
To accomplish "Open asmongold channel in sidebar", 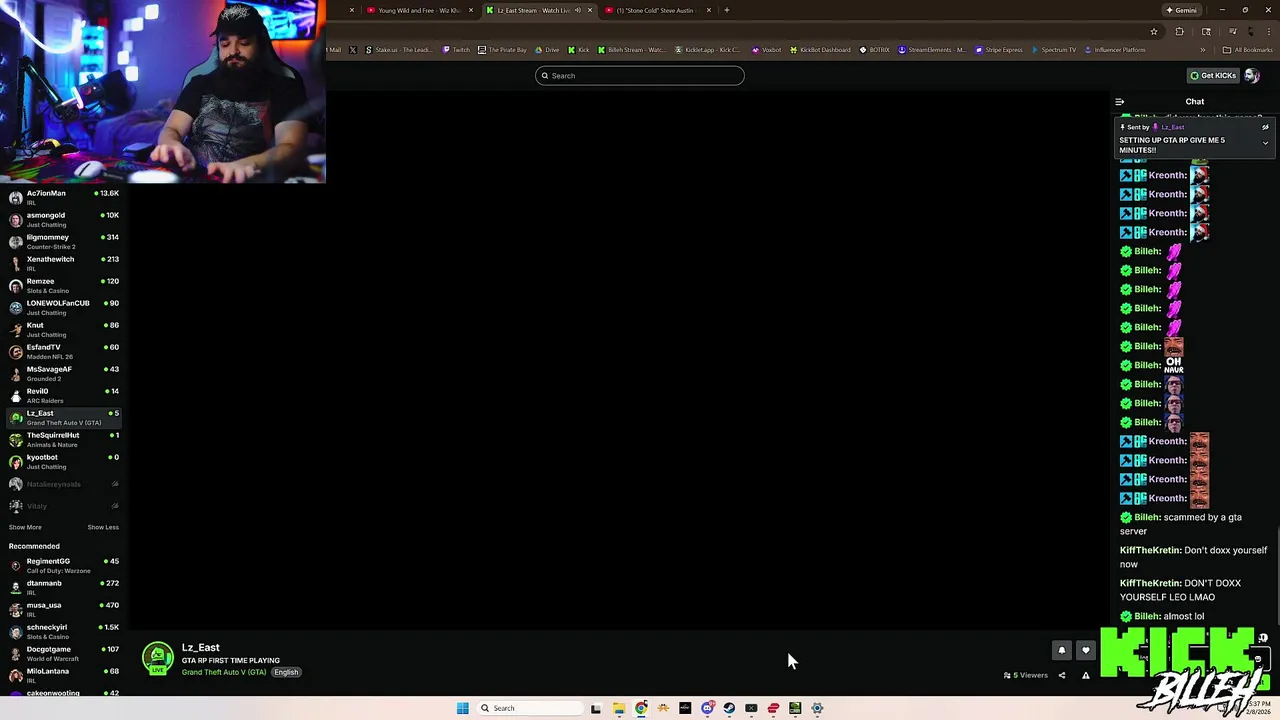I will (x=62, y=219).
